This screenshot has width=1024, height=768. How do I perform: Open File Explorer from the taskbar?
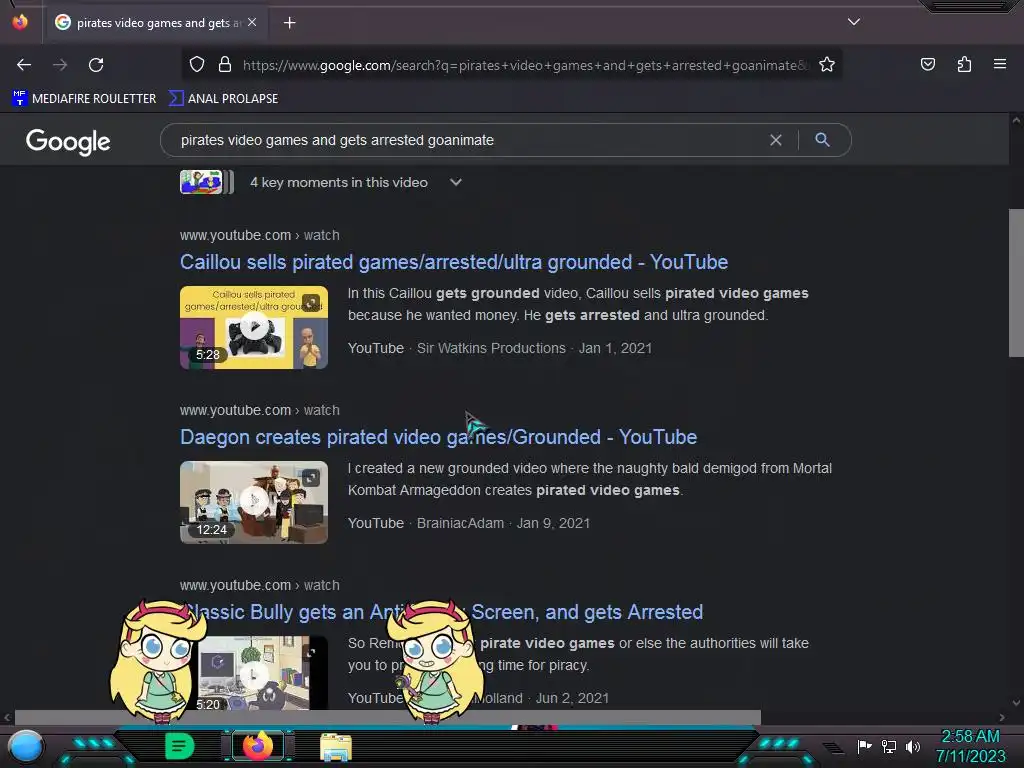(336, 747)
